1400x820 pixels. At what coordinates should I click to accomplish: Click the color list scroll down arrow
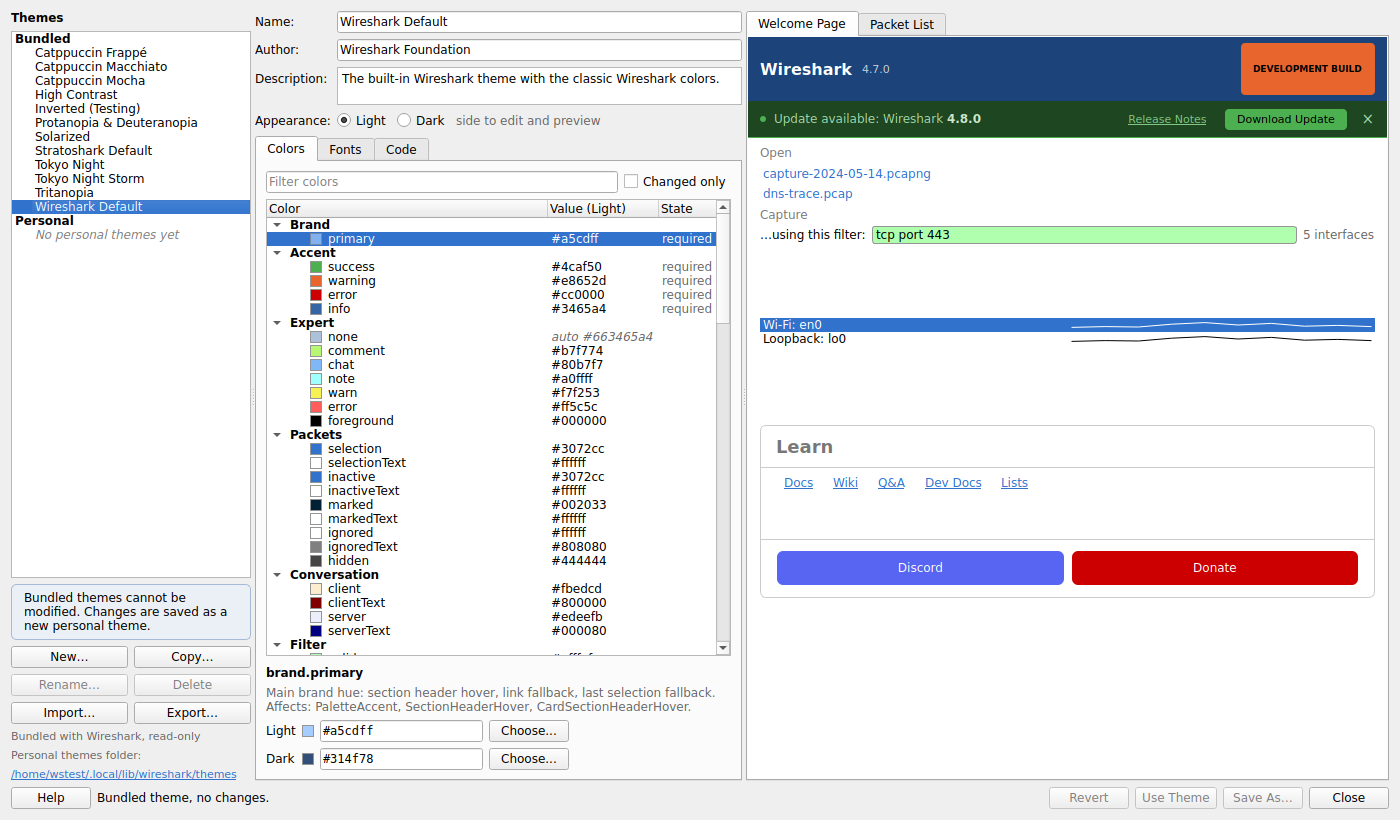723,648
